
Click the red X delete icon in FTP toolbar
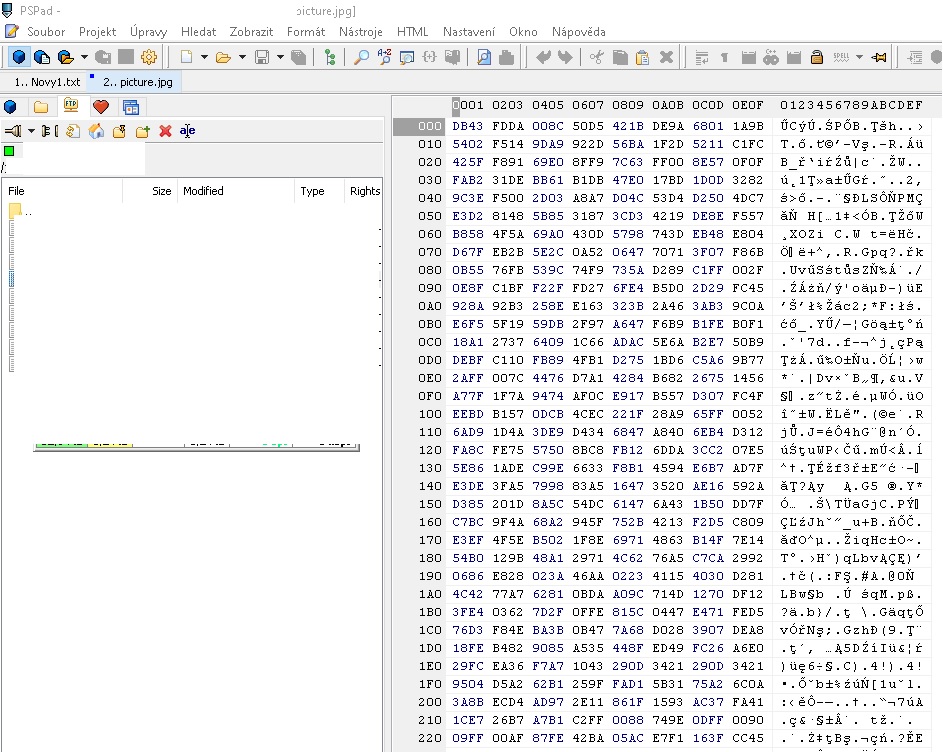coord(165,131)
